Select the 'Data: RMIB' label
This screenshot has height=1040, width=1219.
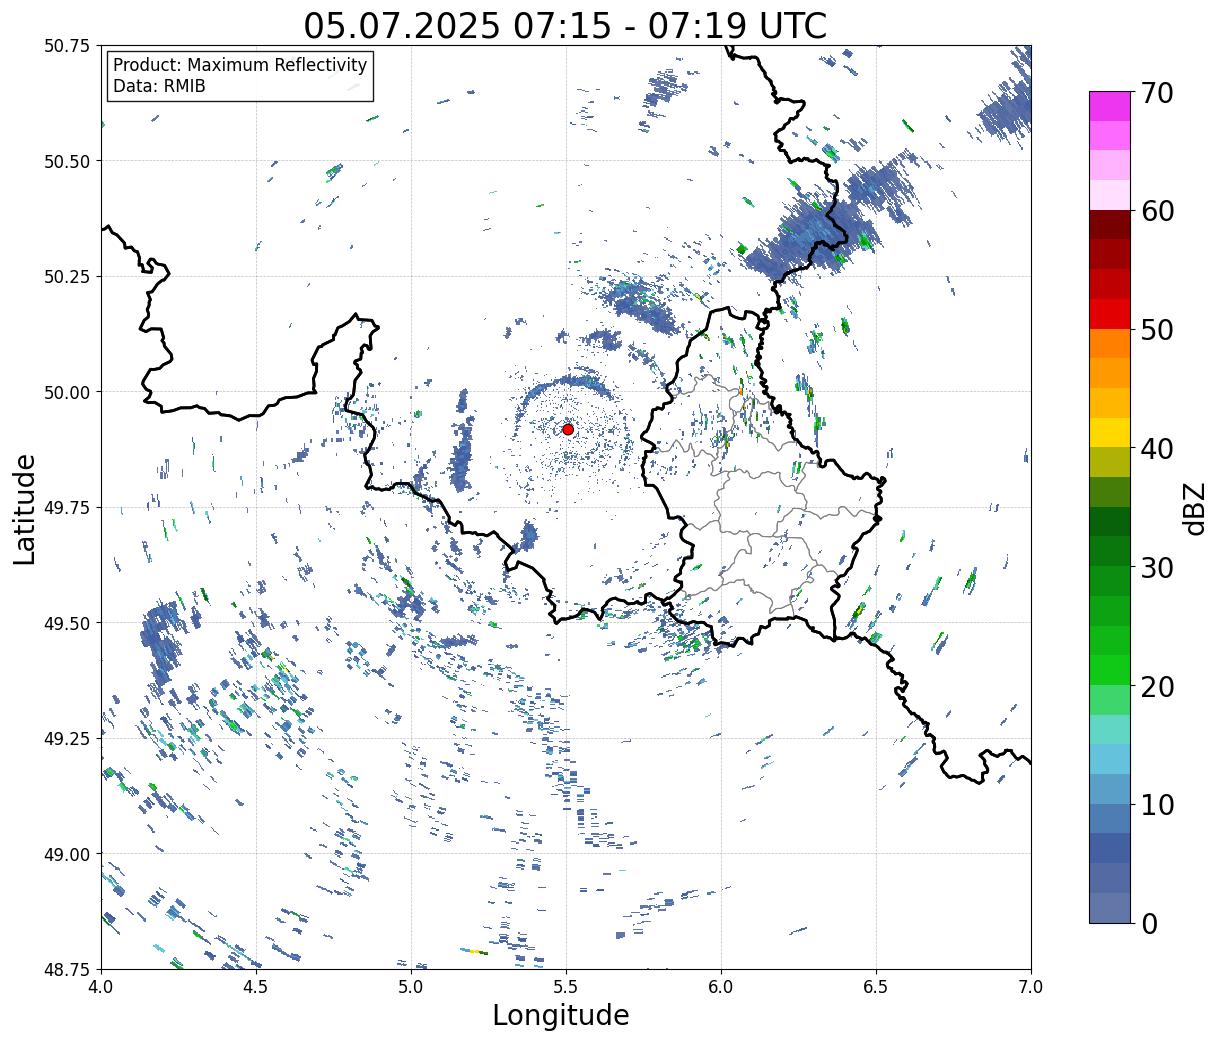coord(159,87)
